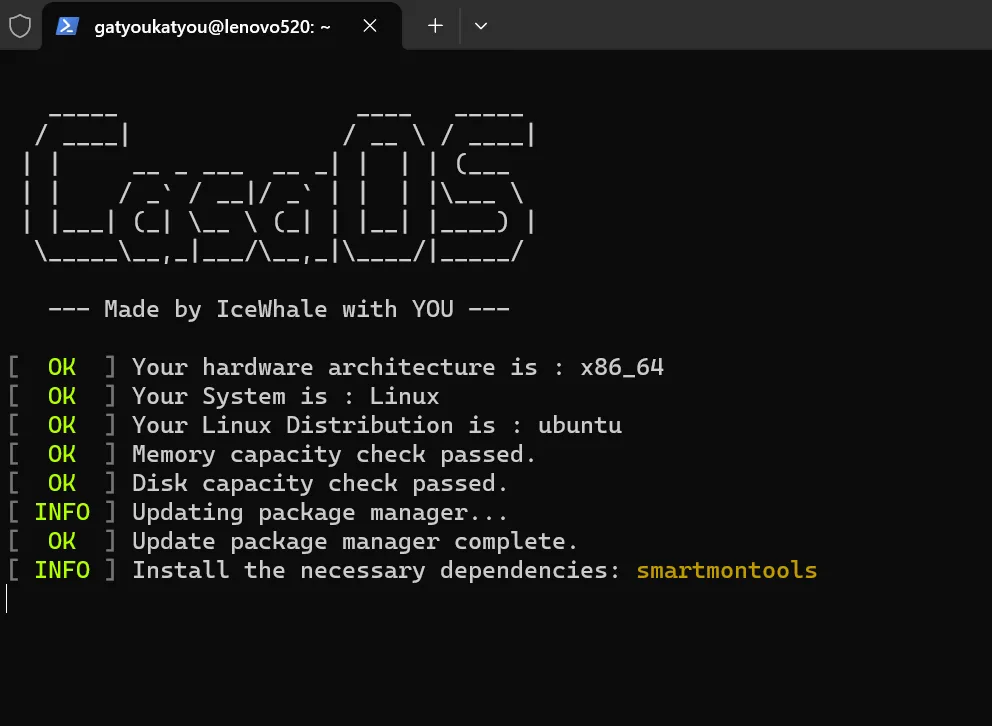Click the CasaOS ASCII art logo
Screen dimensions: 992x726
(279, 189)
